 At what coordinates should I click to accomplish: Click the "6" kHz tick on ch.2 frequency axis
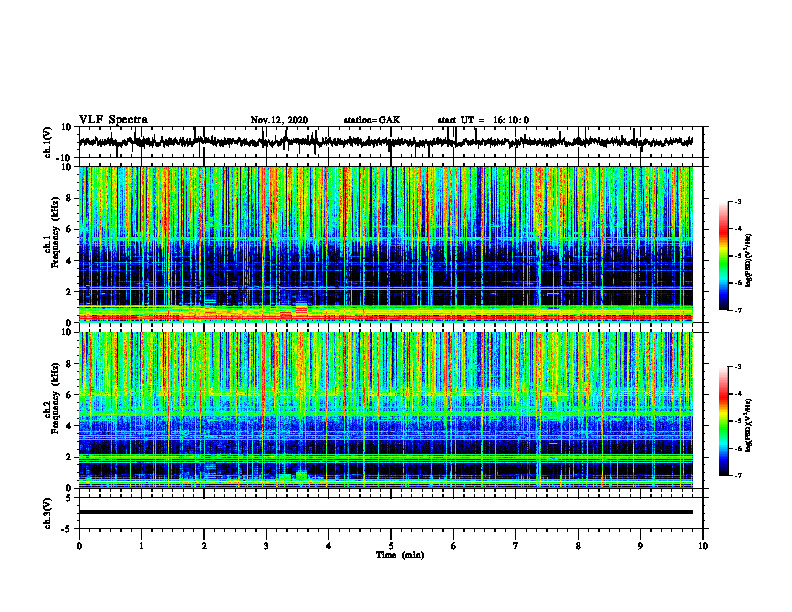point(69,395)
